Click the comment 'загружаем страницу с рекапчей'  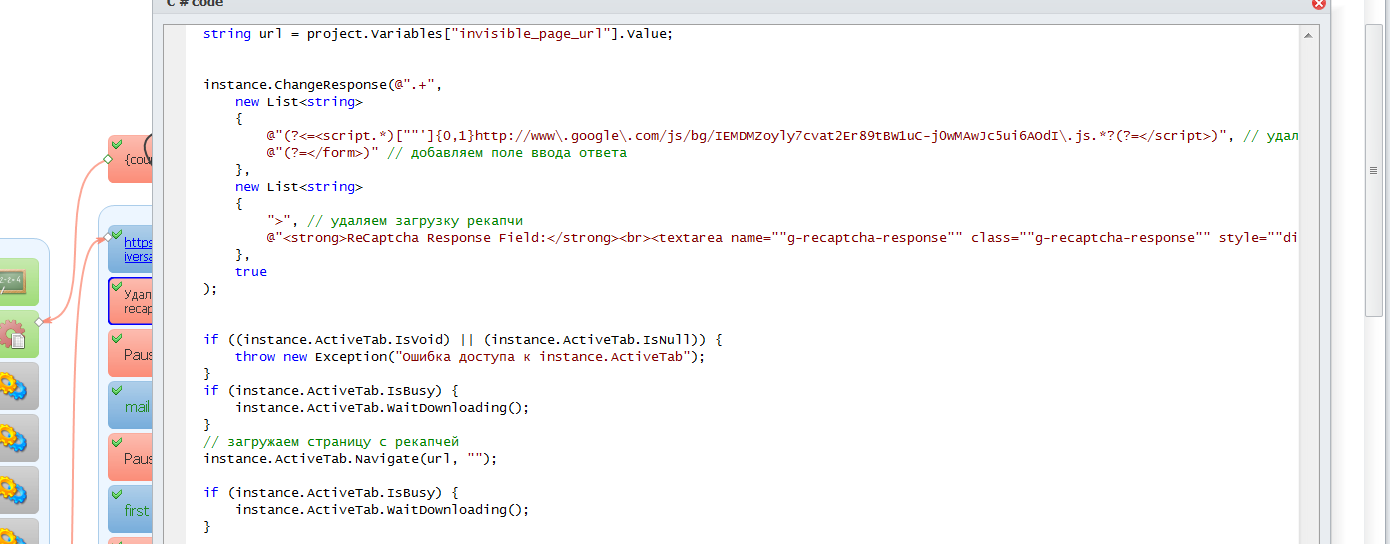pos(331,442)
